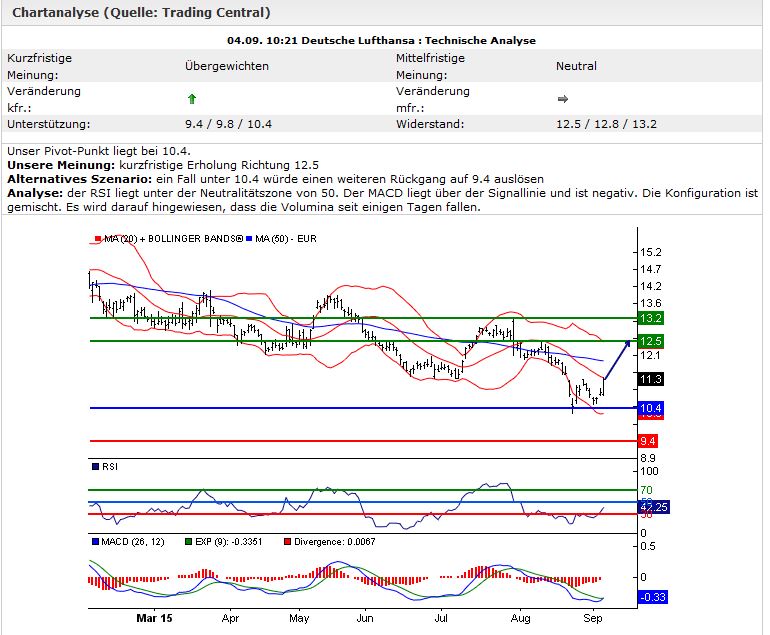770x635 pixels.
Task: Click the Widerstand label
Action: [430, 124]
